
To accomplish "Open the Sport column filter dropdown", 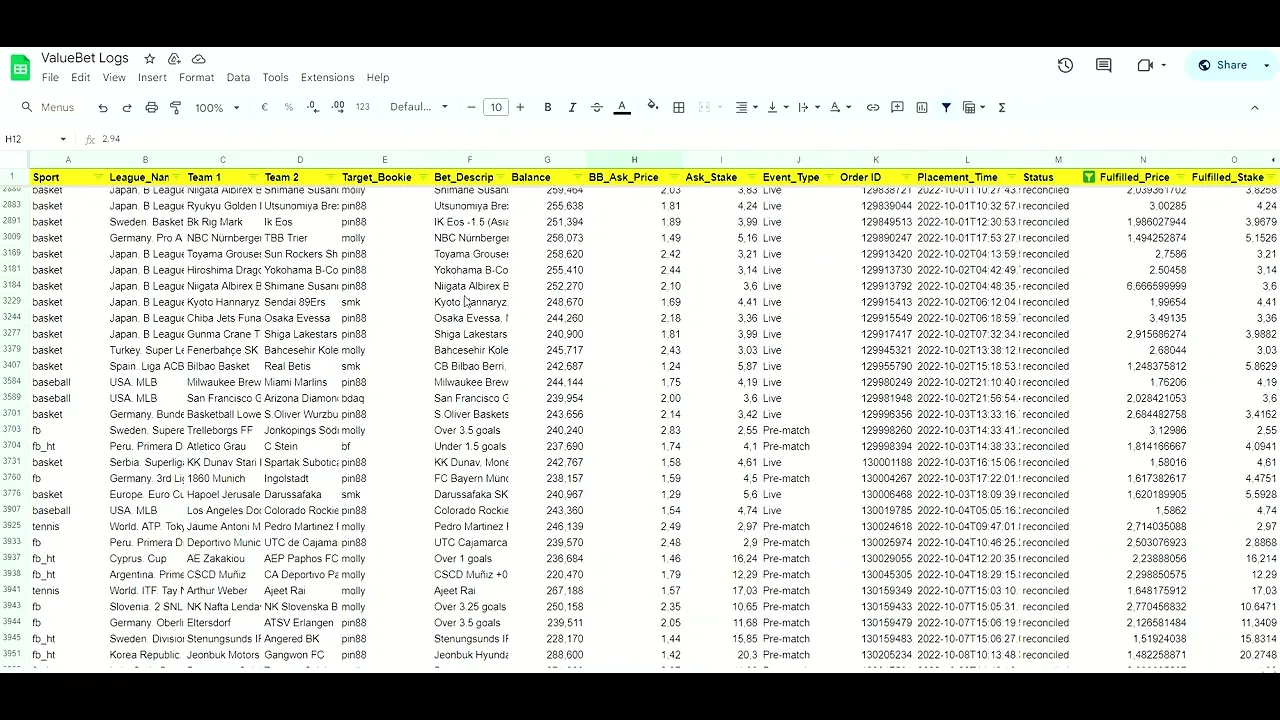I will 99,177.
